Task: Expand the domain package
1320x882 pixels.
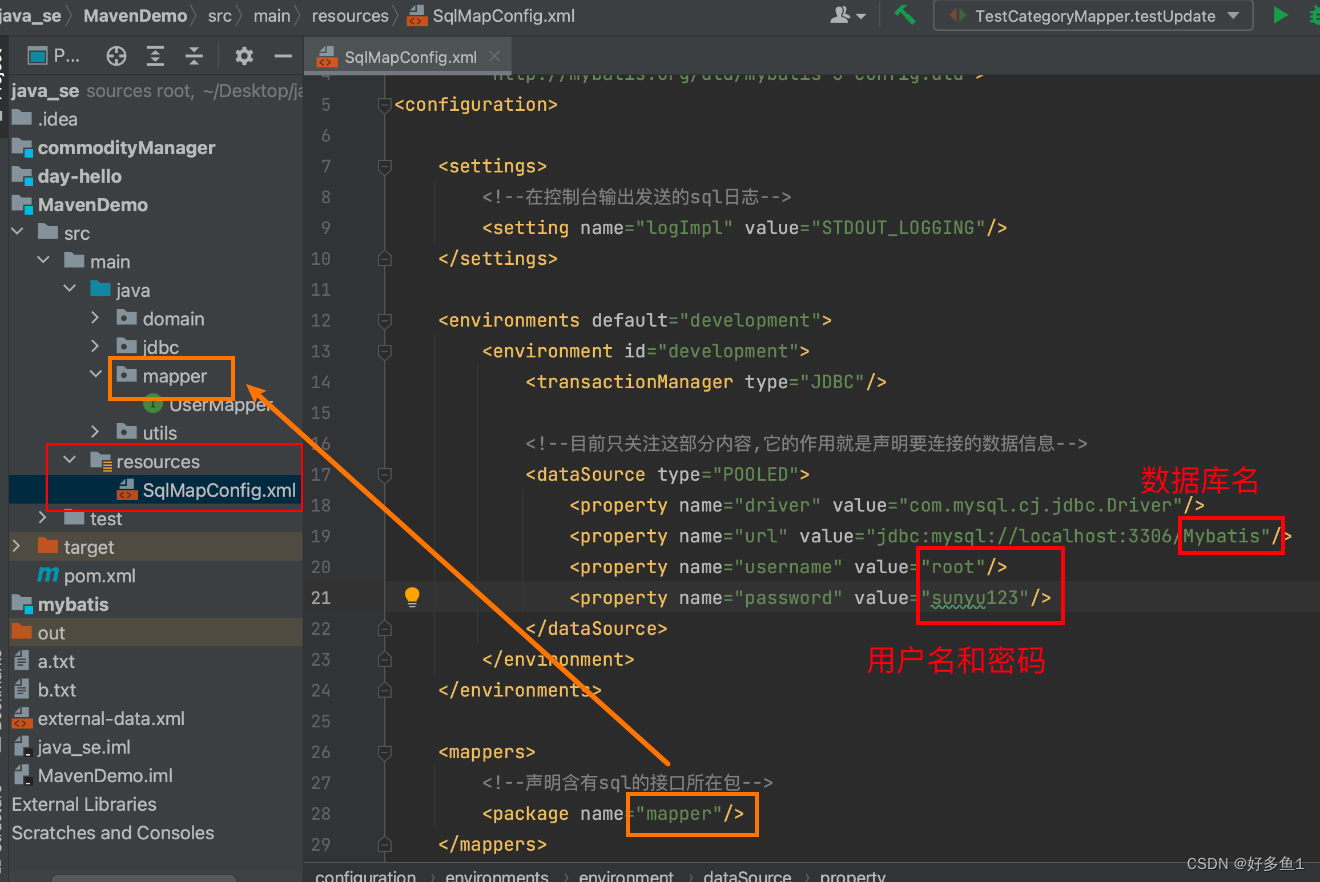Action: (x=96, y=318)
